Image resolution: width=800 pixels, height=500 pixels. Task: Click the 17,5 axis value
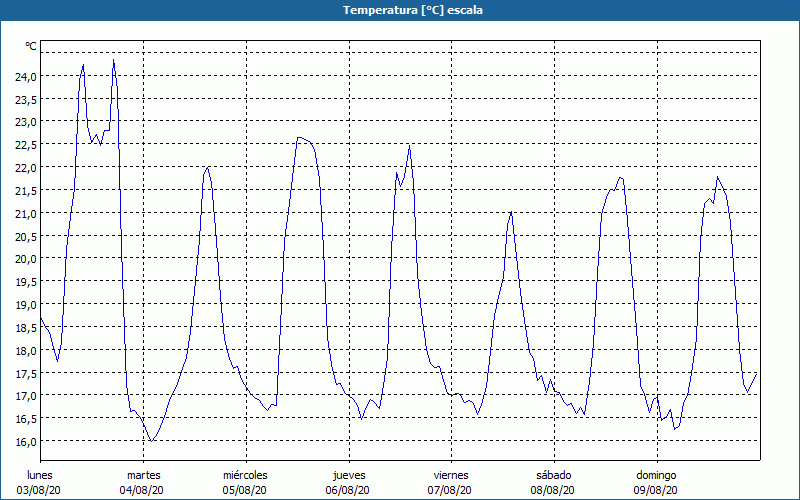click(x=26, y=373)
